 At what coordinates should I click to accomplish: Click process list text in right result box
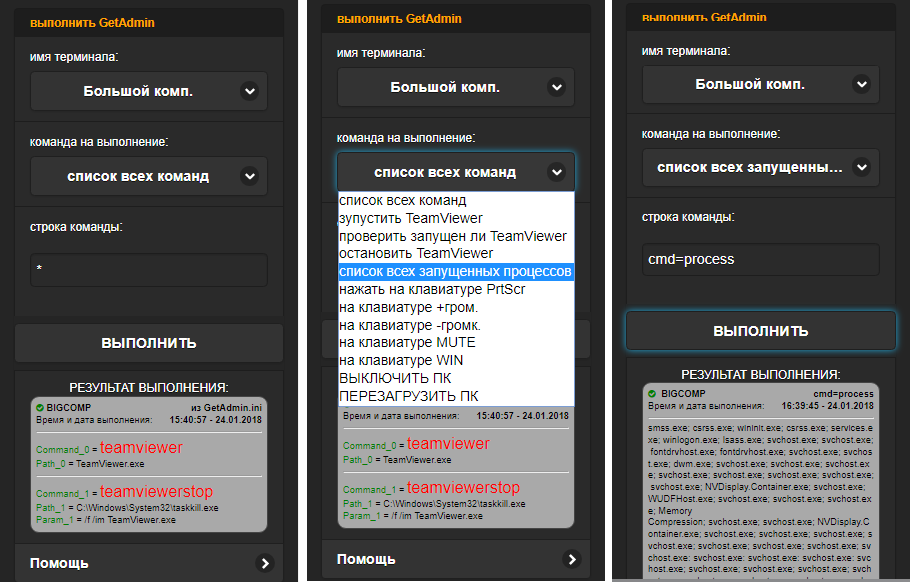click(x=761, y=500)
